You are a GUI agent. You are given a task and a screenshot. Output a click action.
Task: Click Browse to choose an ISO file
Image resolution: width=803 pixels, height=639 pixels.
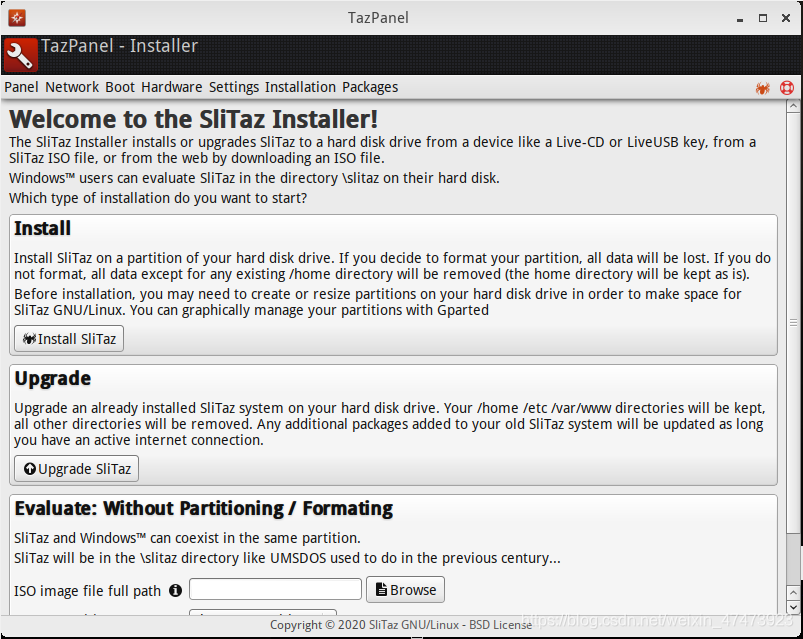click(x=406, y=589)
